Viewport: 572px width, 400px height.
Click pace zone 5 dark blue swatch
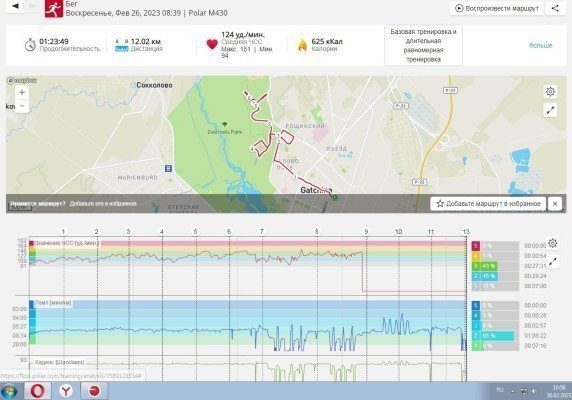pos(475,306)
